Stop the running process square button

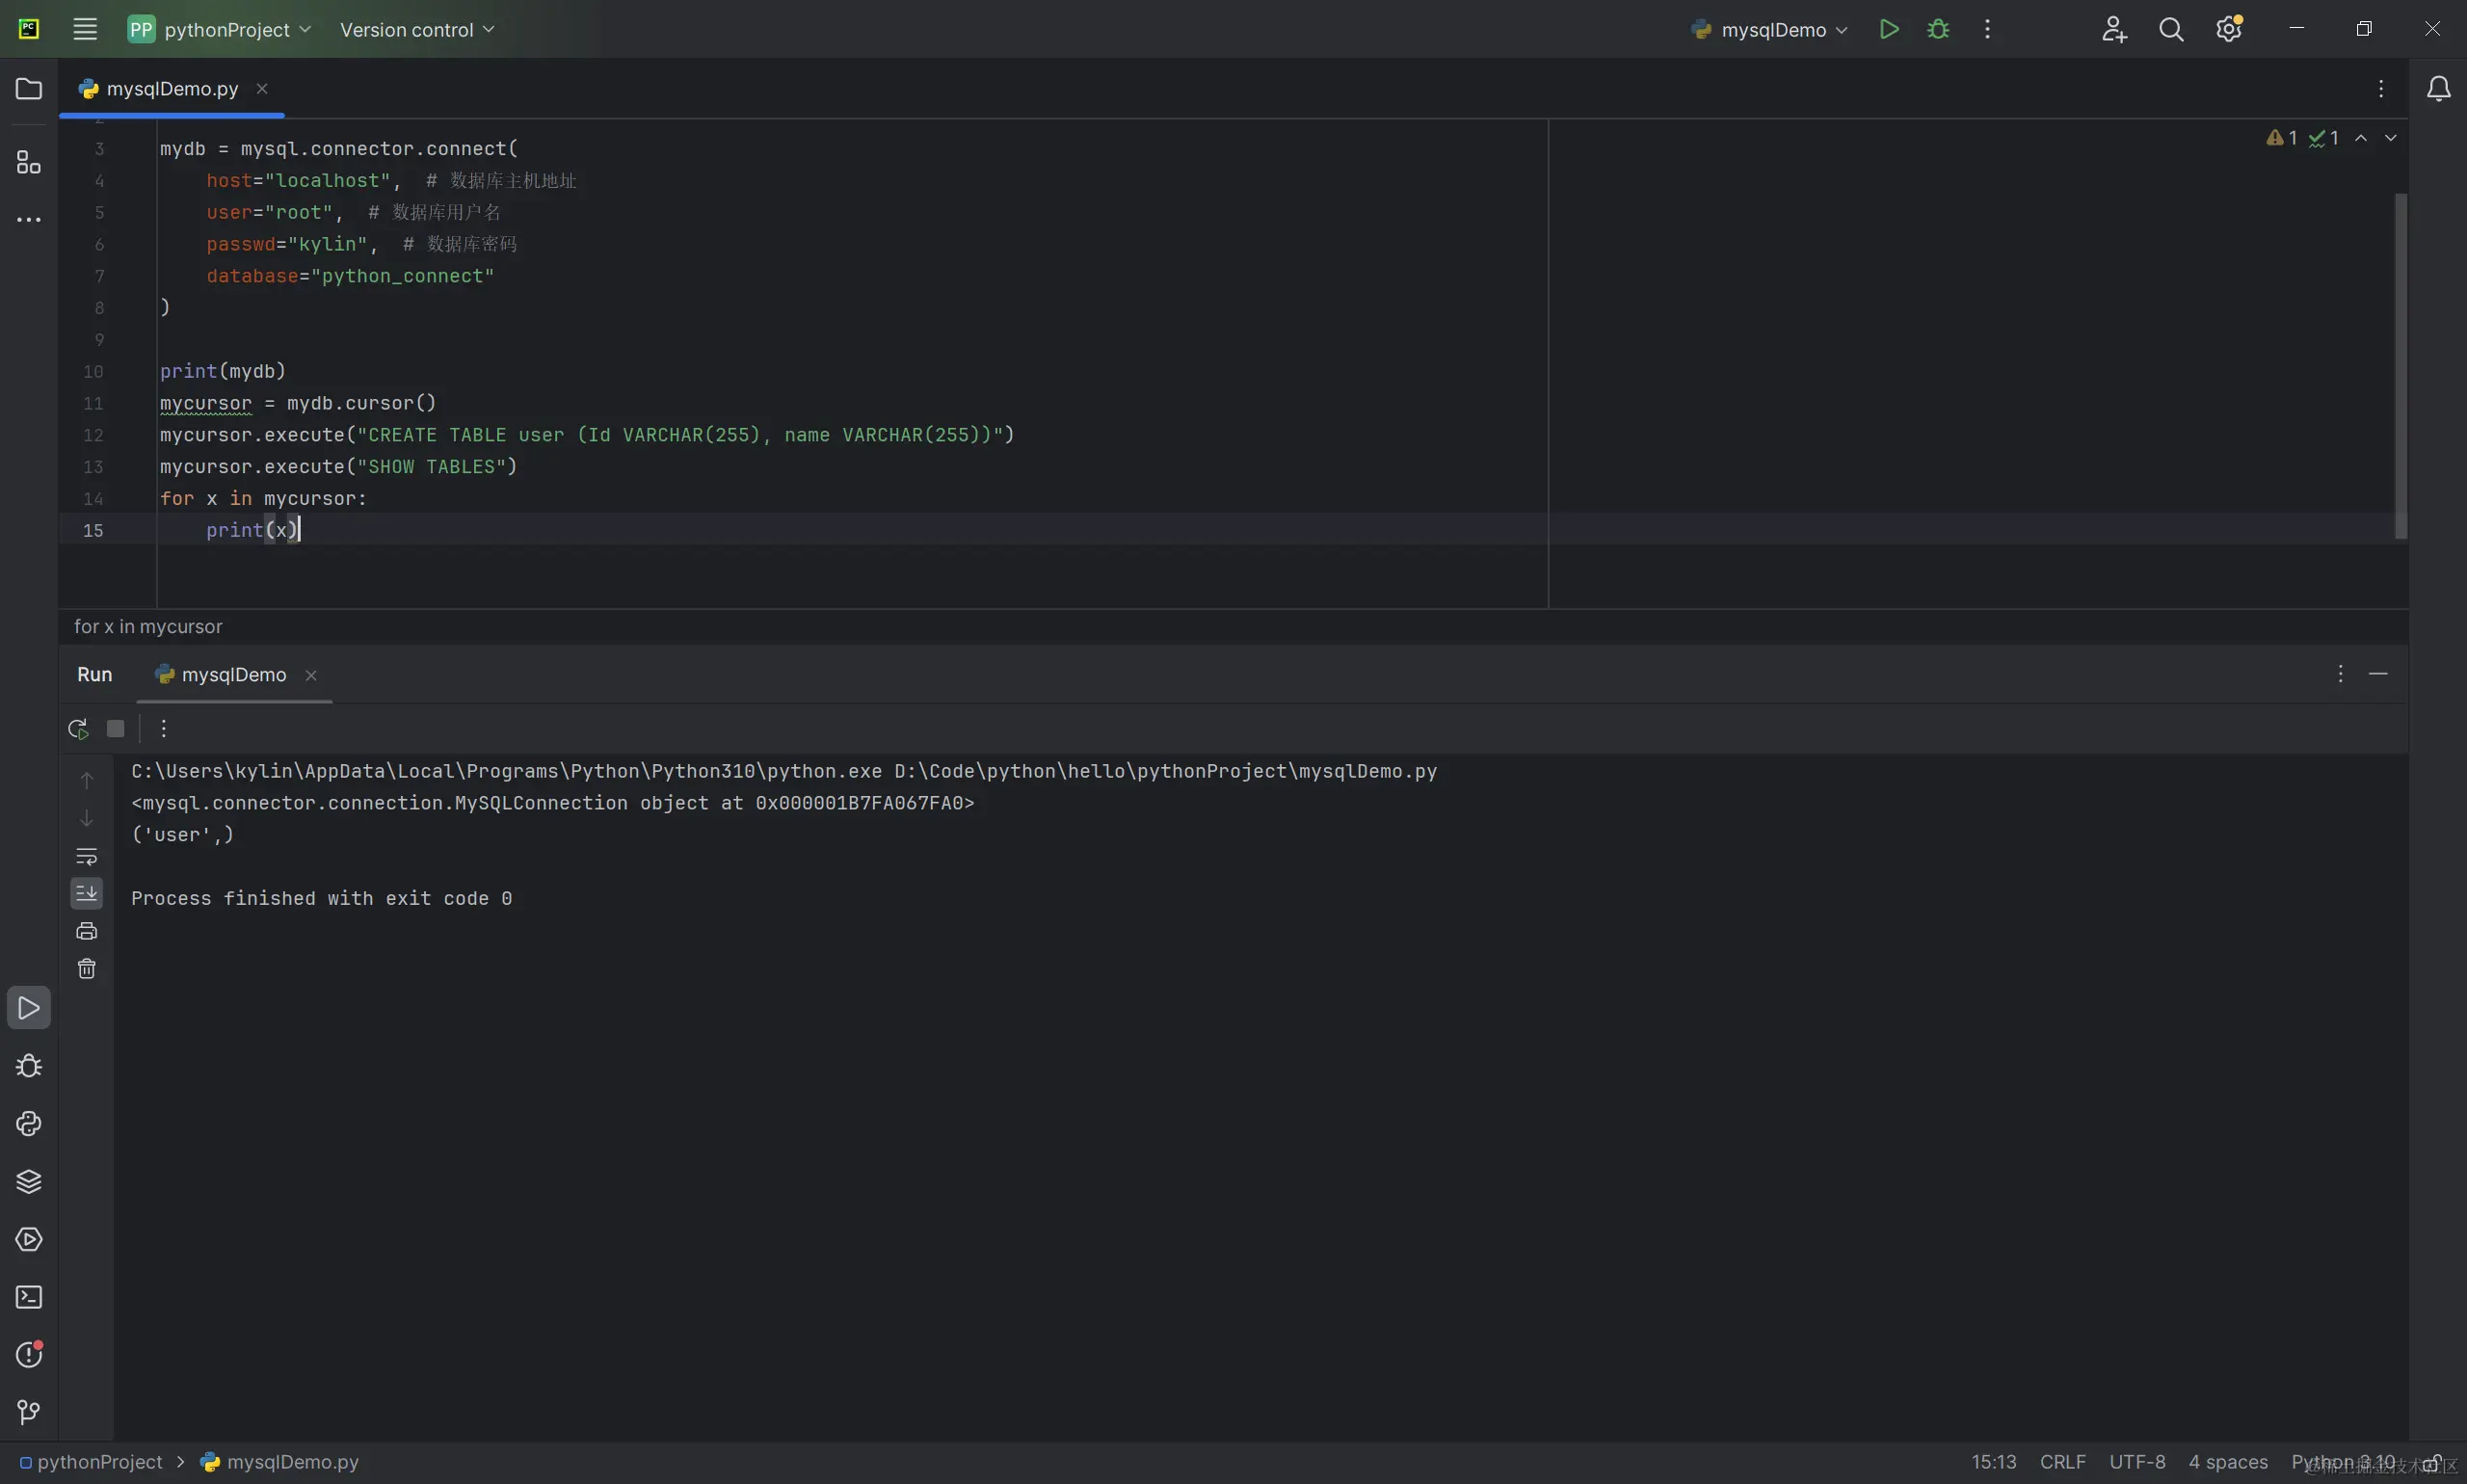(x=116, y=728)
